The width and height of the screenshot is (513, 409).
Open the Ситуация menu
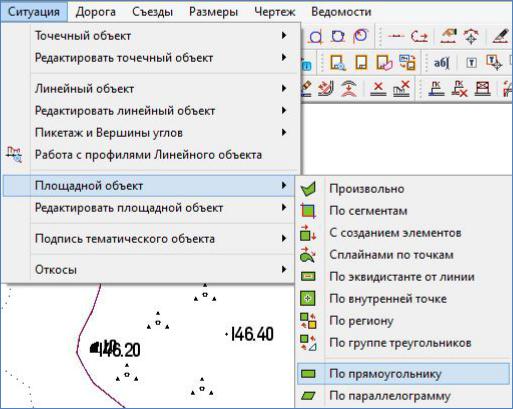pyautogui.click(x=34, y=12)
